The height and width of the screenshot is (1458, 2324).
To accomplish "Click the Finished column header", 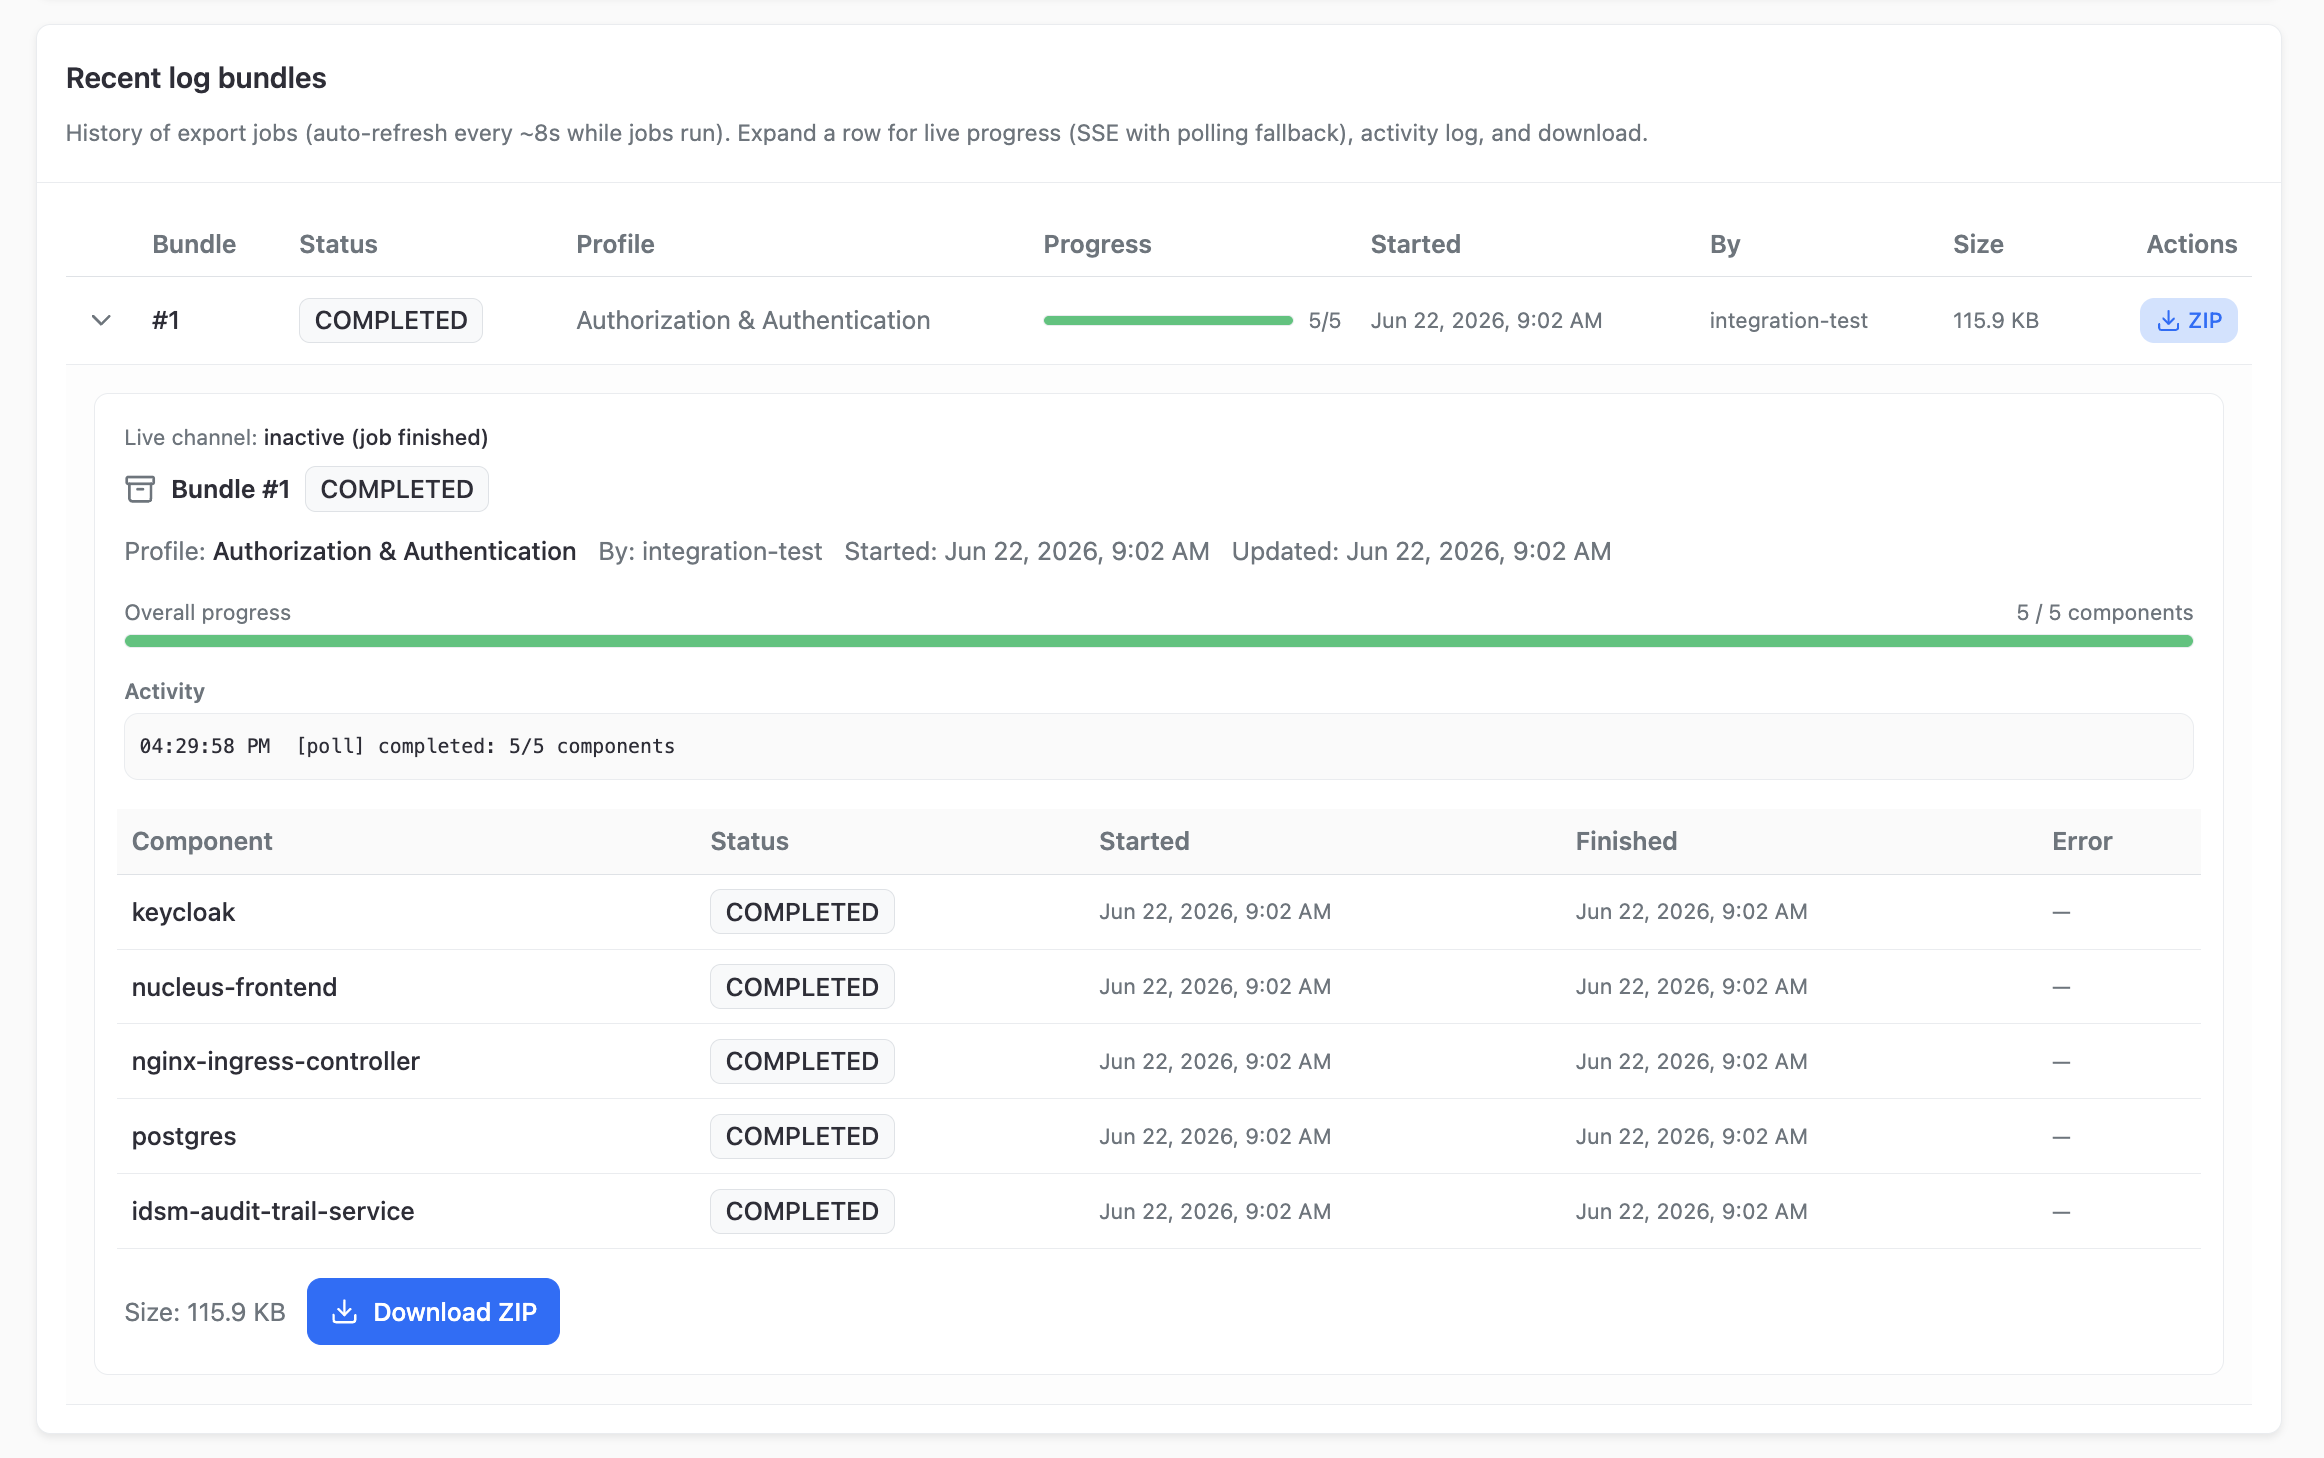I will pyautogui.click(x=1626, y=841).
